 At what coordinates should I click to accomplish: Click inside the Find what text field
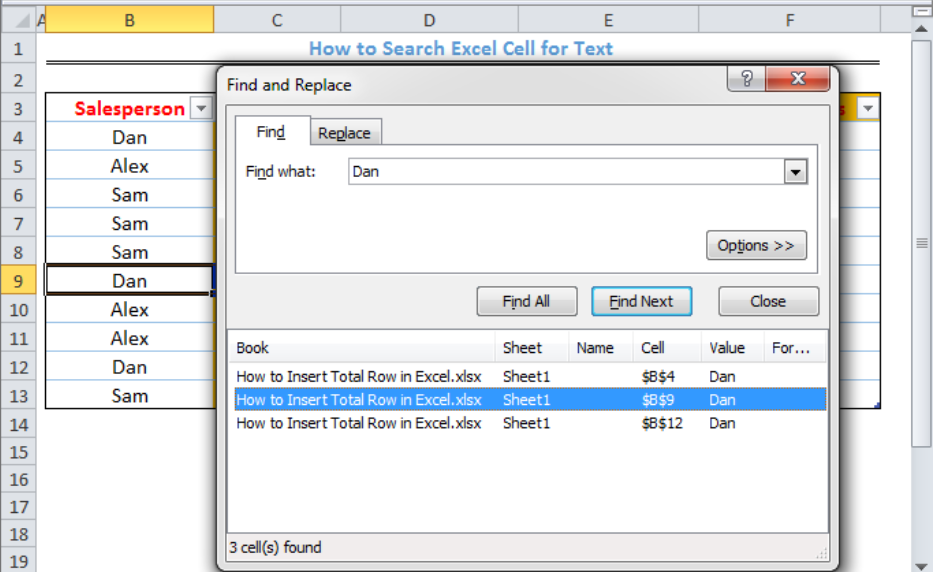coord(566,172)
